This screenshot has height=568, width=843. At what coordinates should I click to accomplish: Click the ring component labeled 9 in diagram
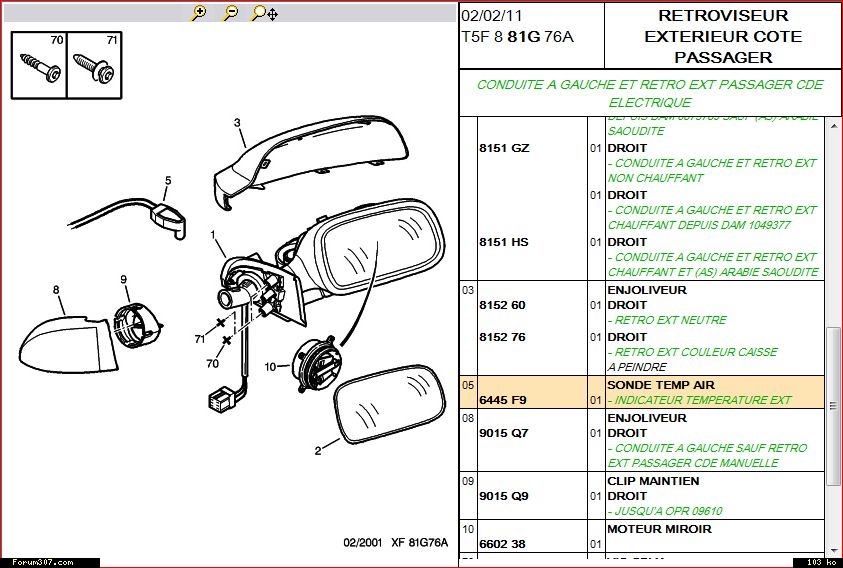click(x=133, y=321)
